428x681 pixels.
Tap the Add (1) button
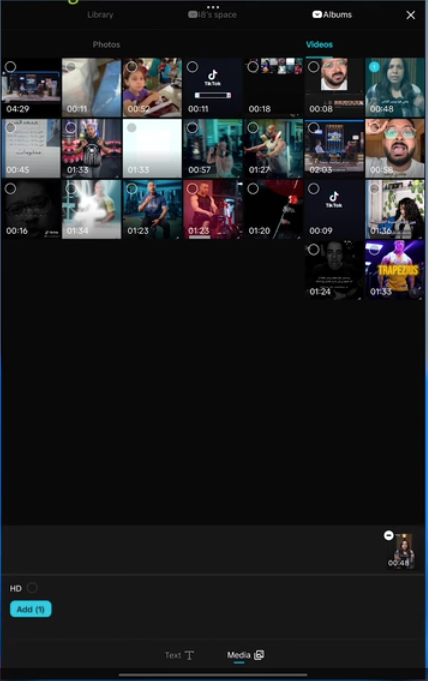30,609
